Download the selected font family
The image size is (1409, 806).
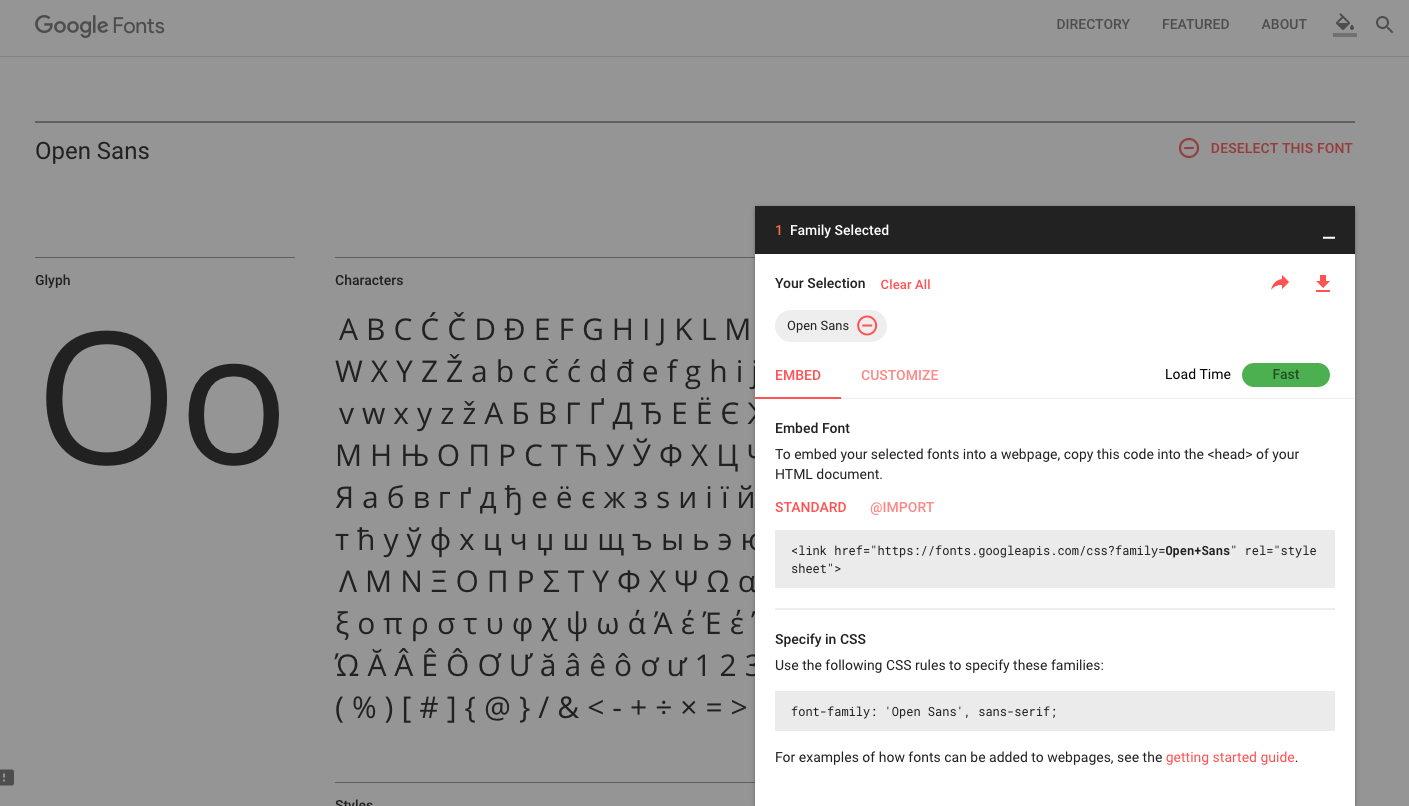(1322, 284)
